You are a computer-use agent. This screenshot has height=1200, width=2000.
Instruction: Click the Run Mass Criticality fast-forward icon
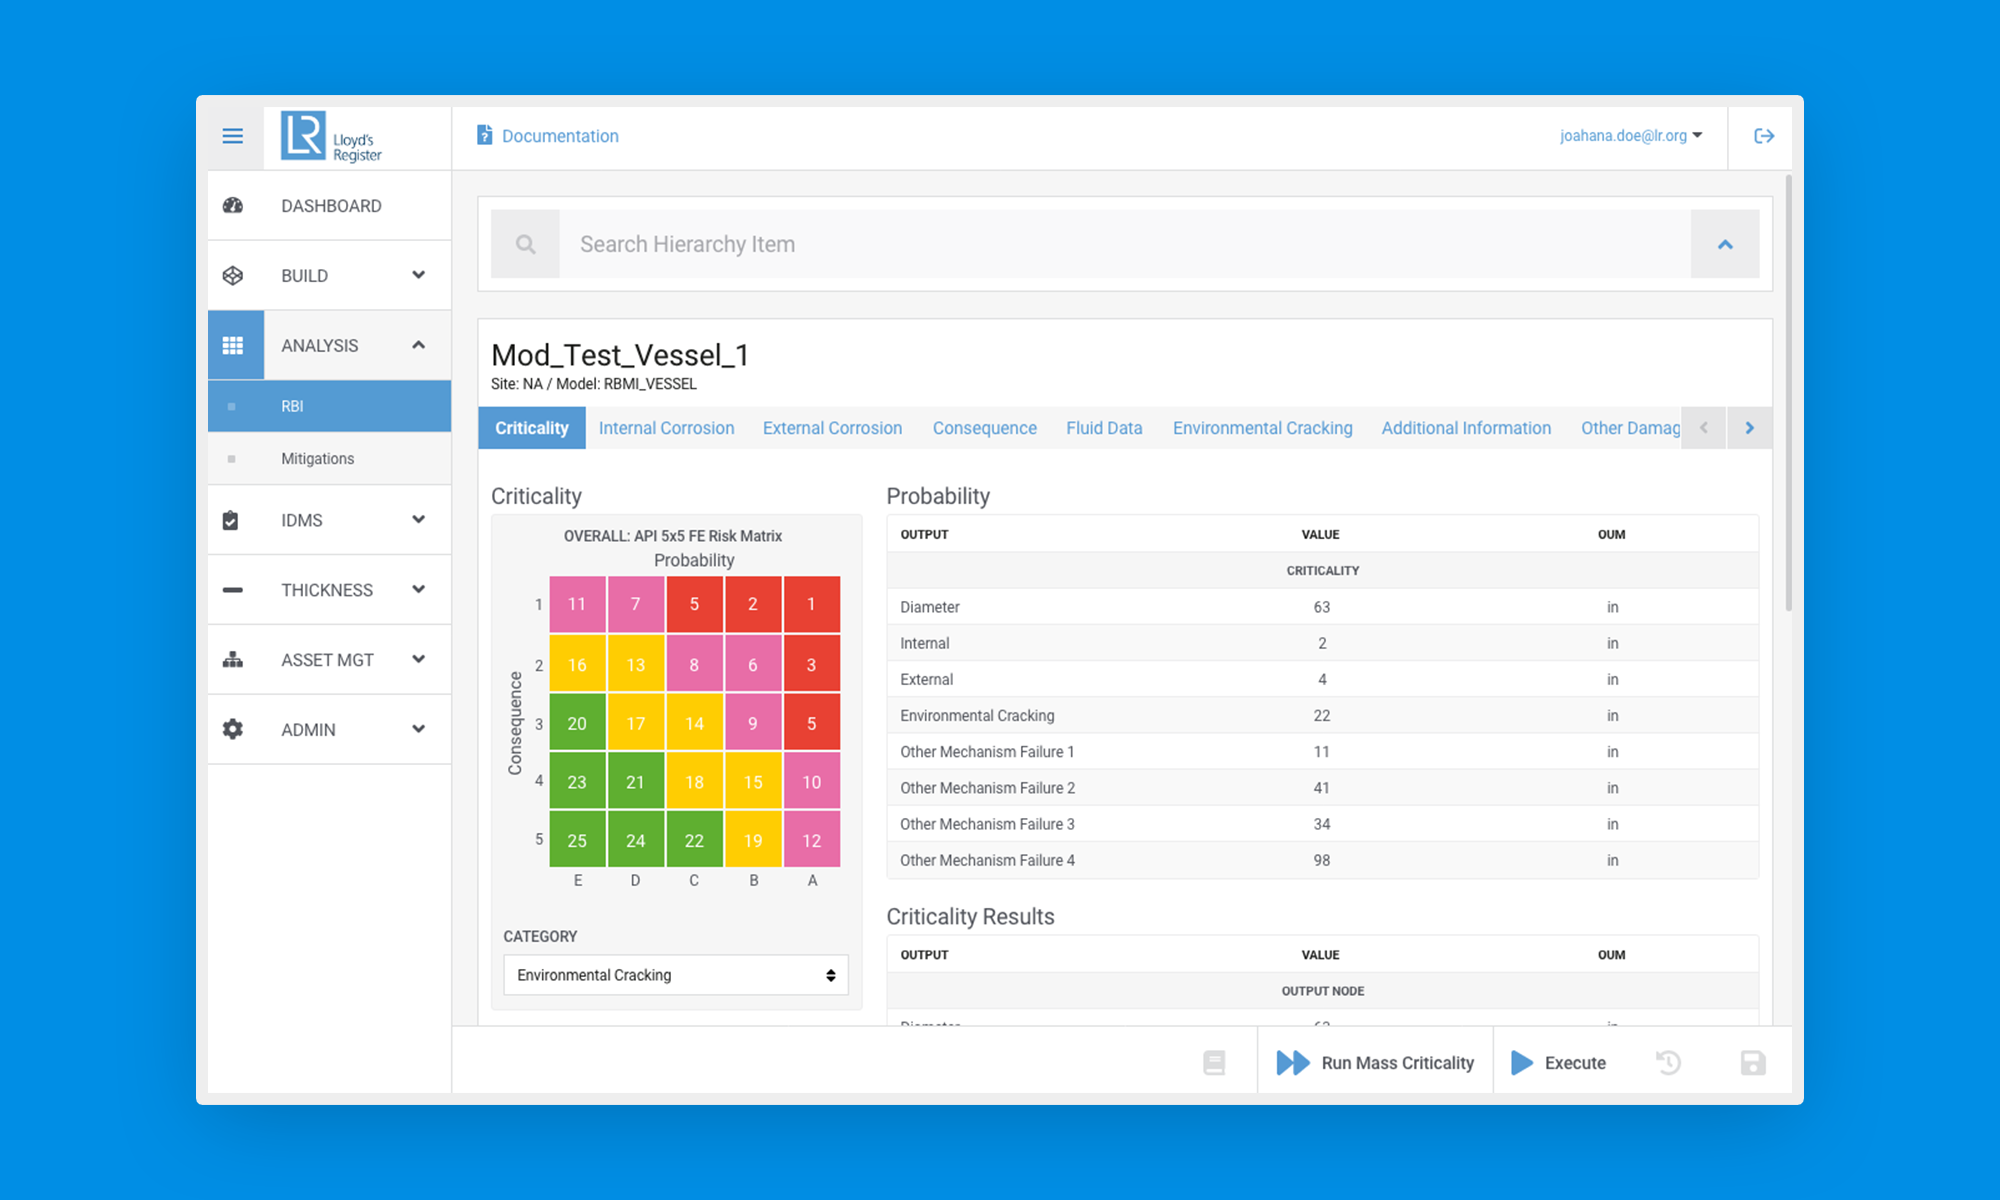pos(1293,1062)
